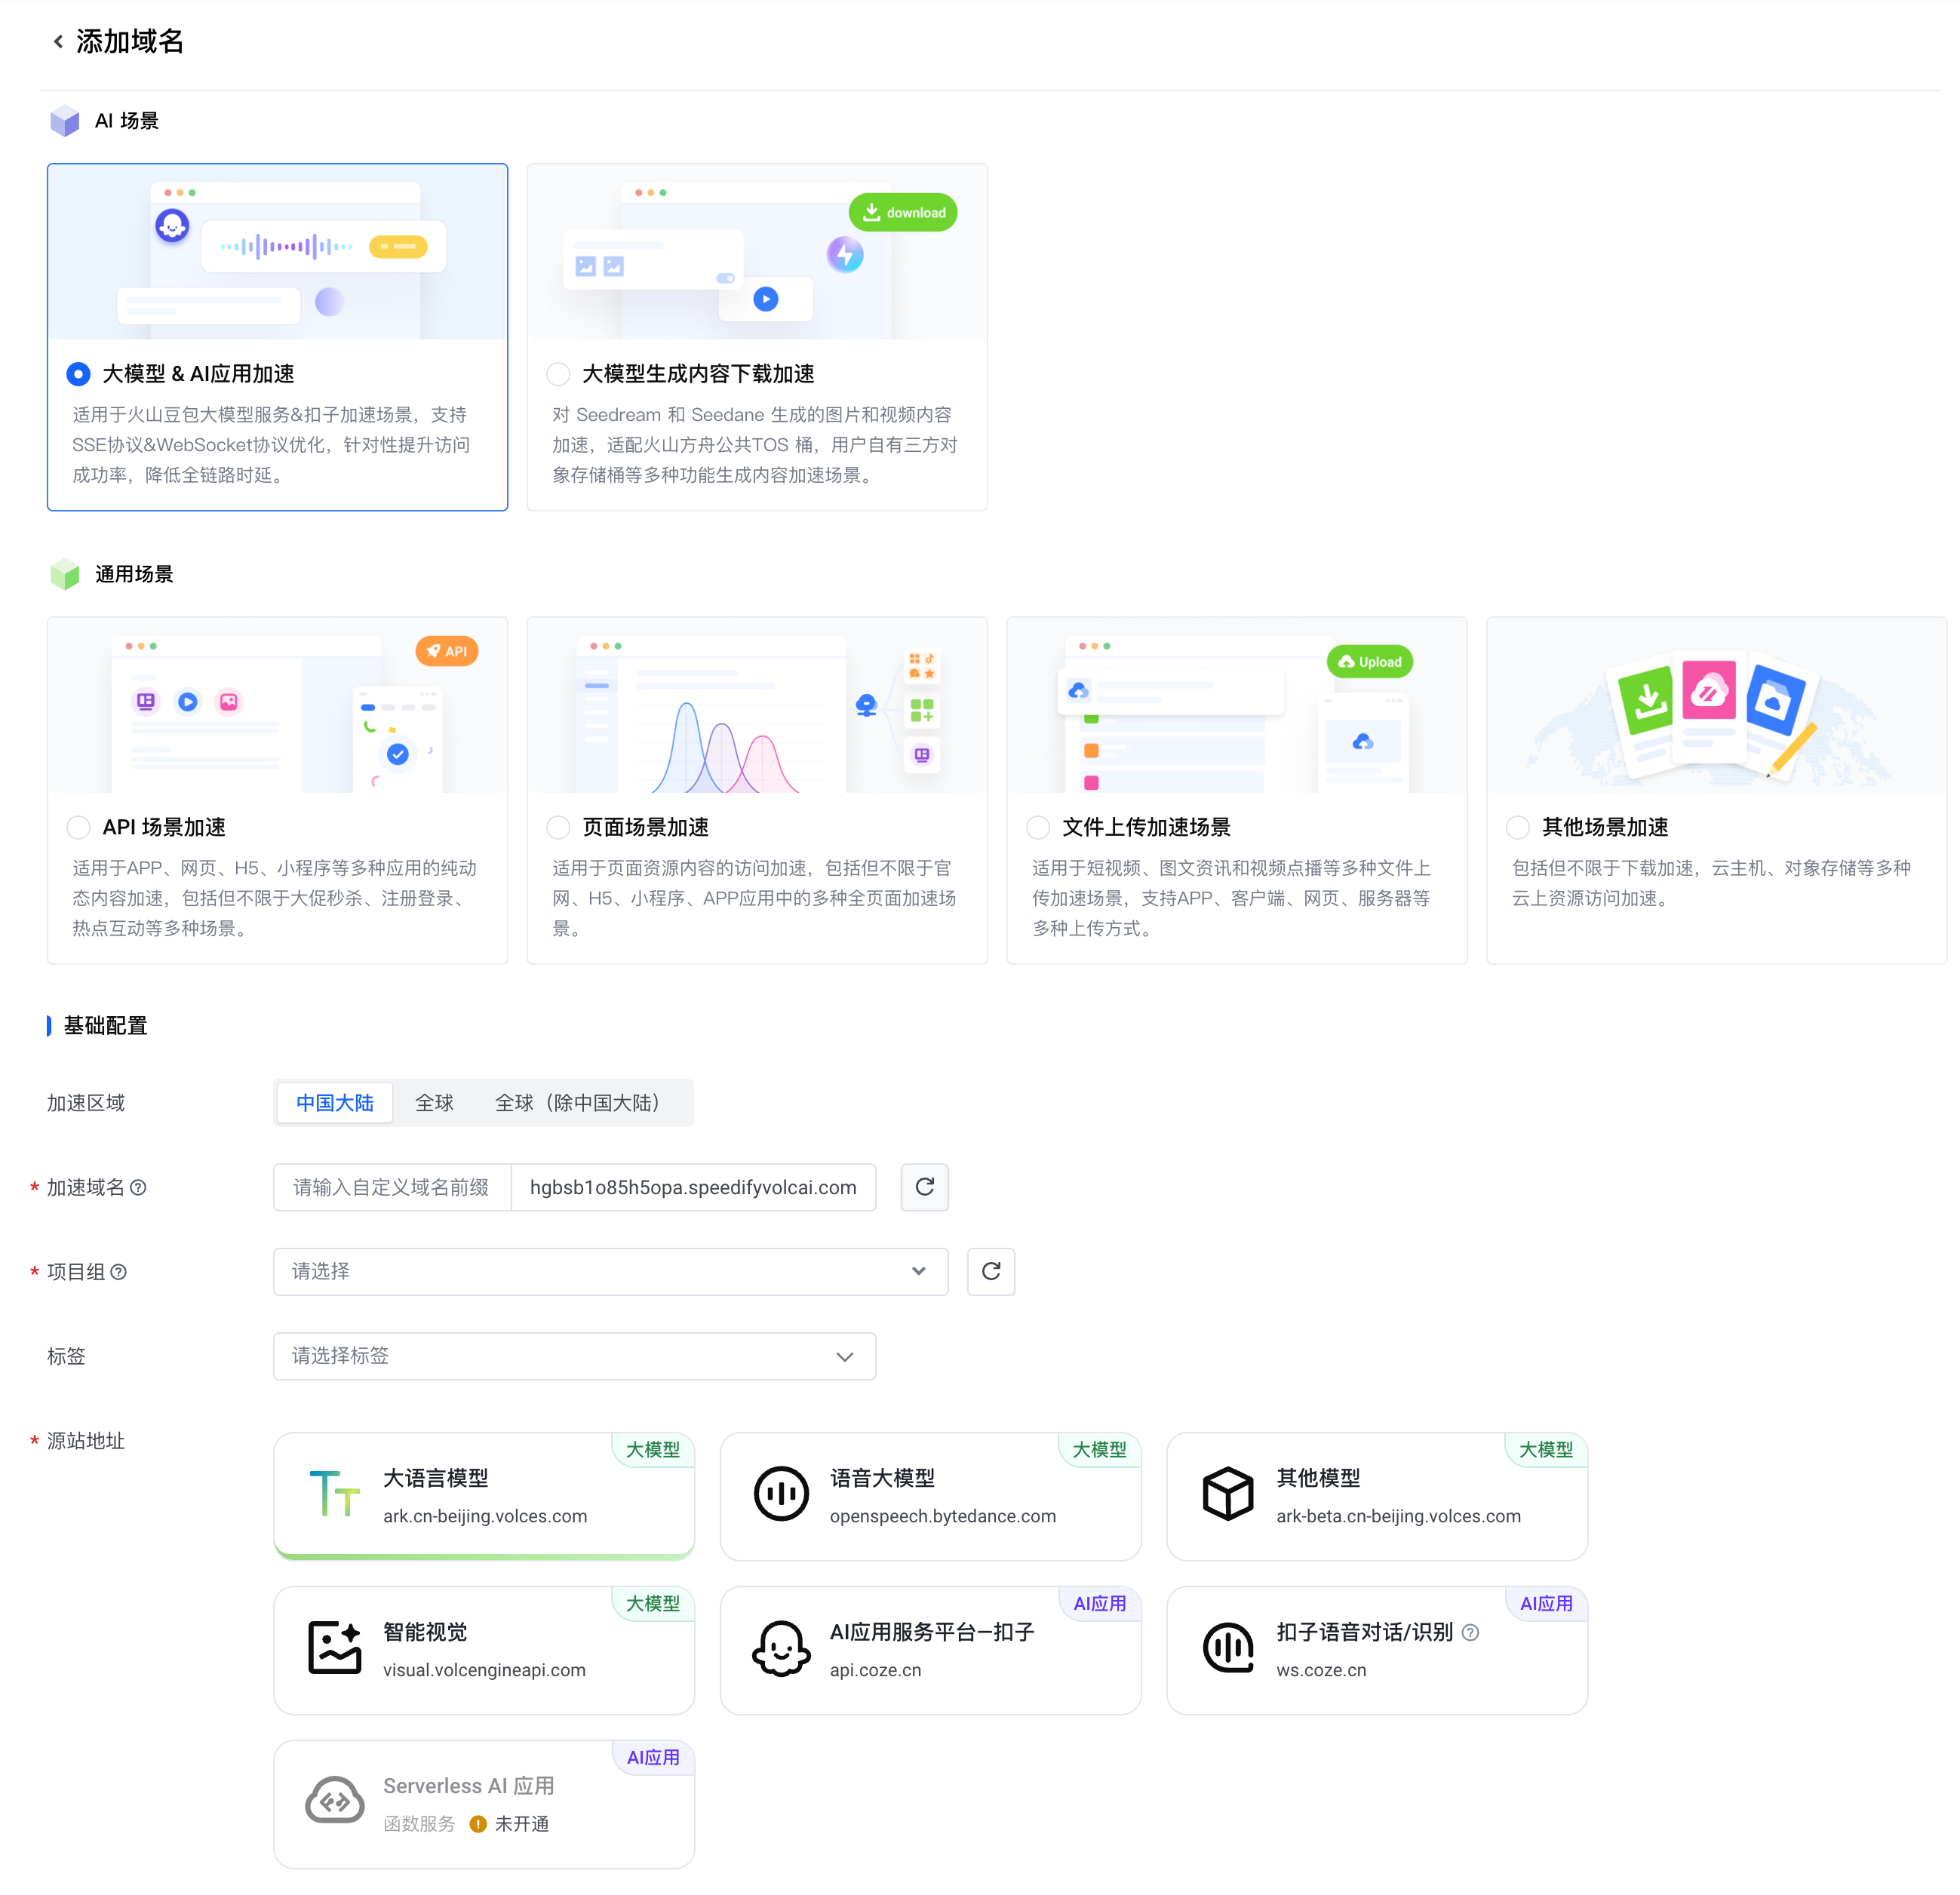The height and width of the screenshot is (1895, 1960).
Task: Select the API 场景加速 radio button
Action: click(x=78, y=827)
